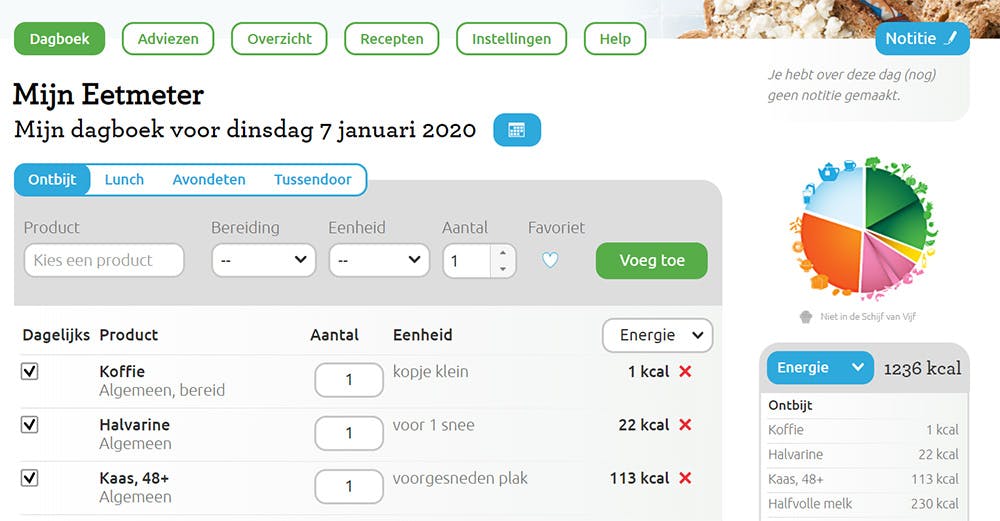The width and height of the screenshot is (1000, 521).
Task: Uncheck the Dagelijks checkbox for Koffie
Action: point(30,371)
